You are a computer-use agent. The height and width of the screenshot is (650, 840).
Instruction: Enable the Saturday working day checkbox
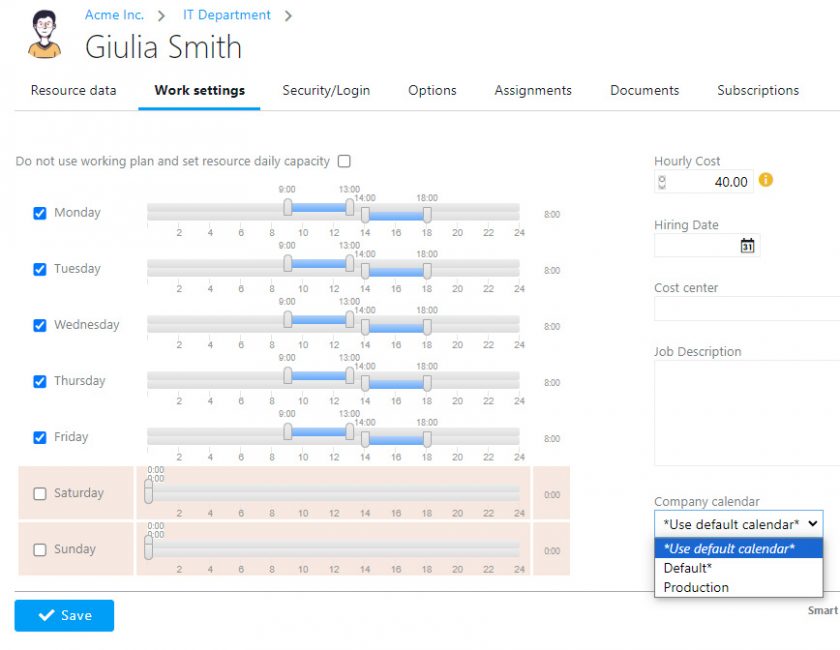tap(40, 492)
